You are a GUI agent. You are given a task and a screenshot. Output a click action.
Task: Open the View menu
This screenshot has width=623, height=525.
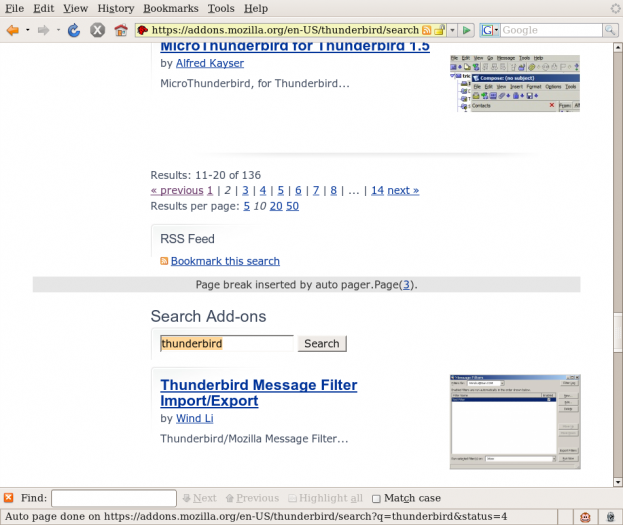(75, 8)
